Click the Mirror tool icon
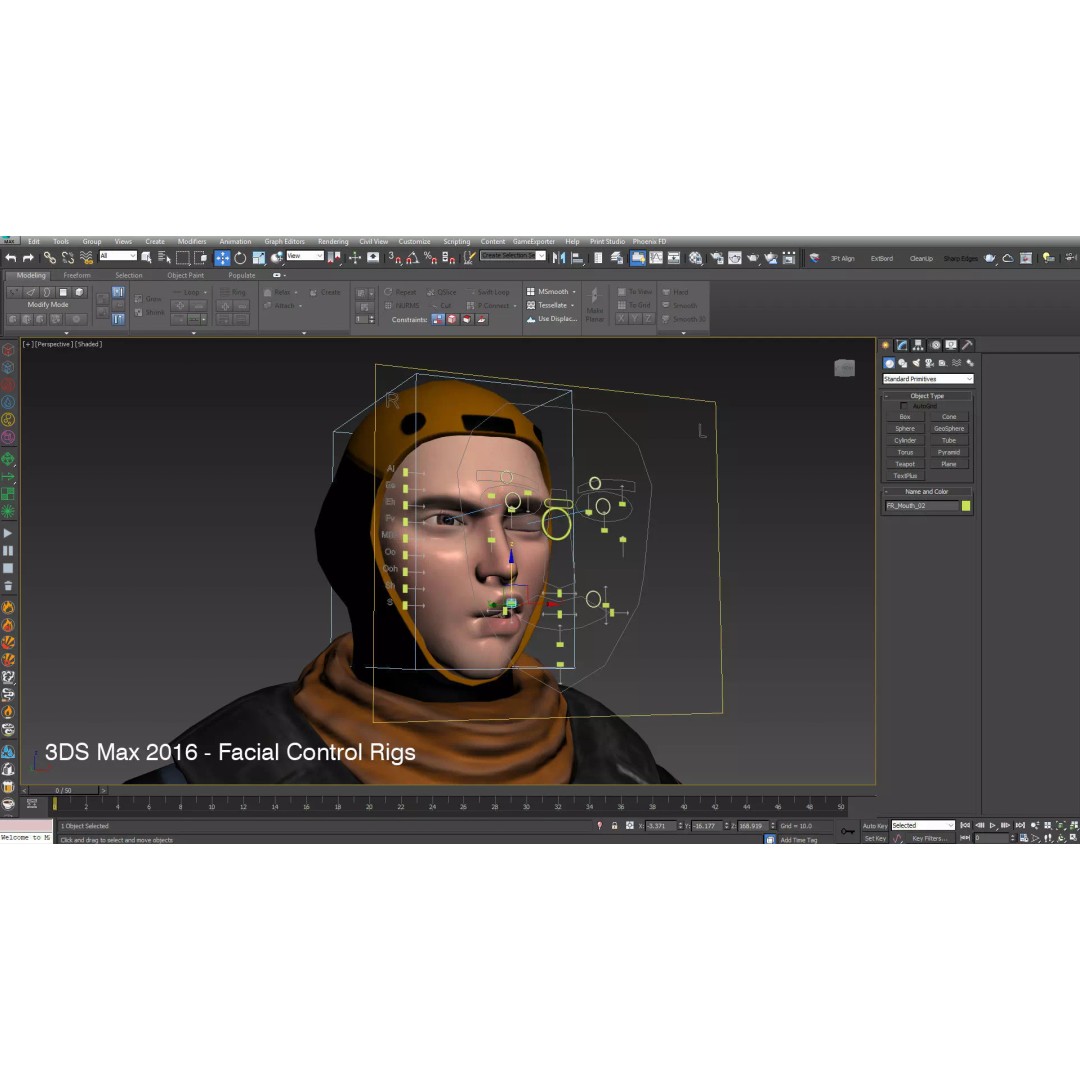Screen dimensions: 1080x1080 [559, 258]
